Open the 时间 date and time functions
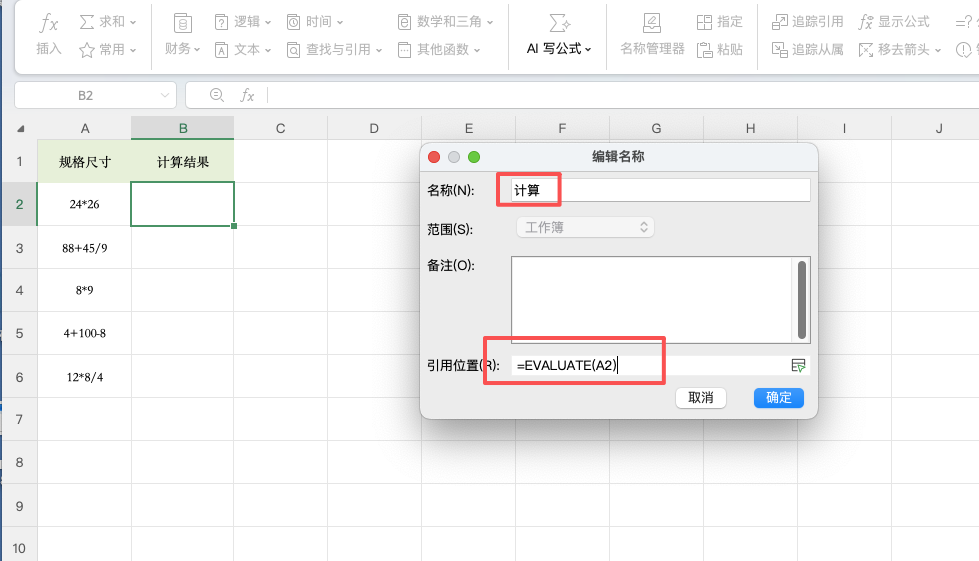The width and height of the screenshot is (979, 561). coord(315,22)
